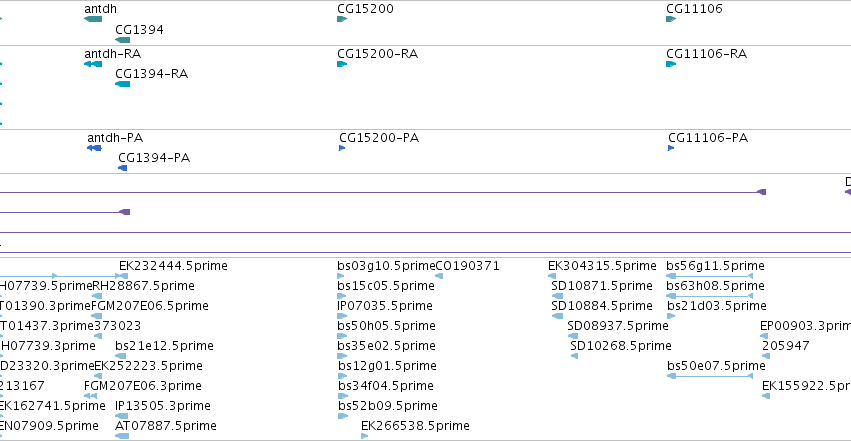Click the CG15200-PA protein arrow
Screen dimensions: 851x441
click(342, 148)
